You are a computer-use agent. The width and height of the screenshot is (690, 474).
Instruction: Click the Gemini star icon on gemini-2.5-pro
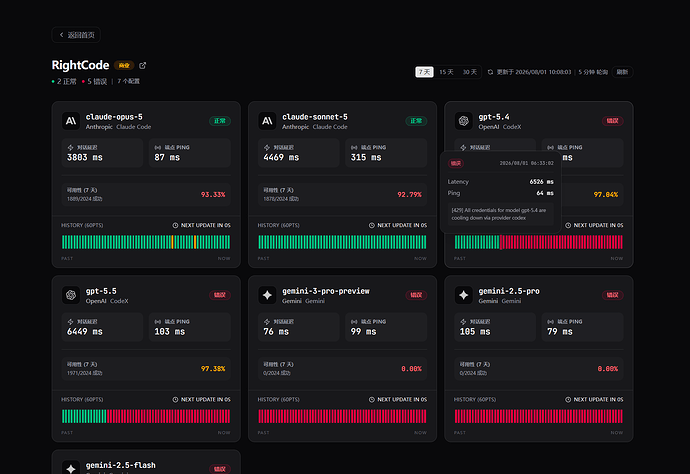[463, 295]
